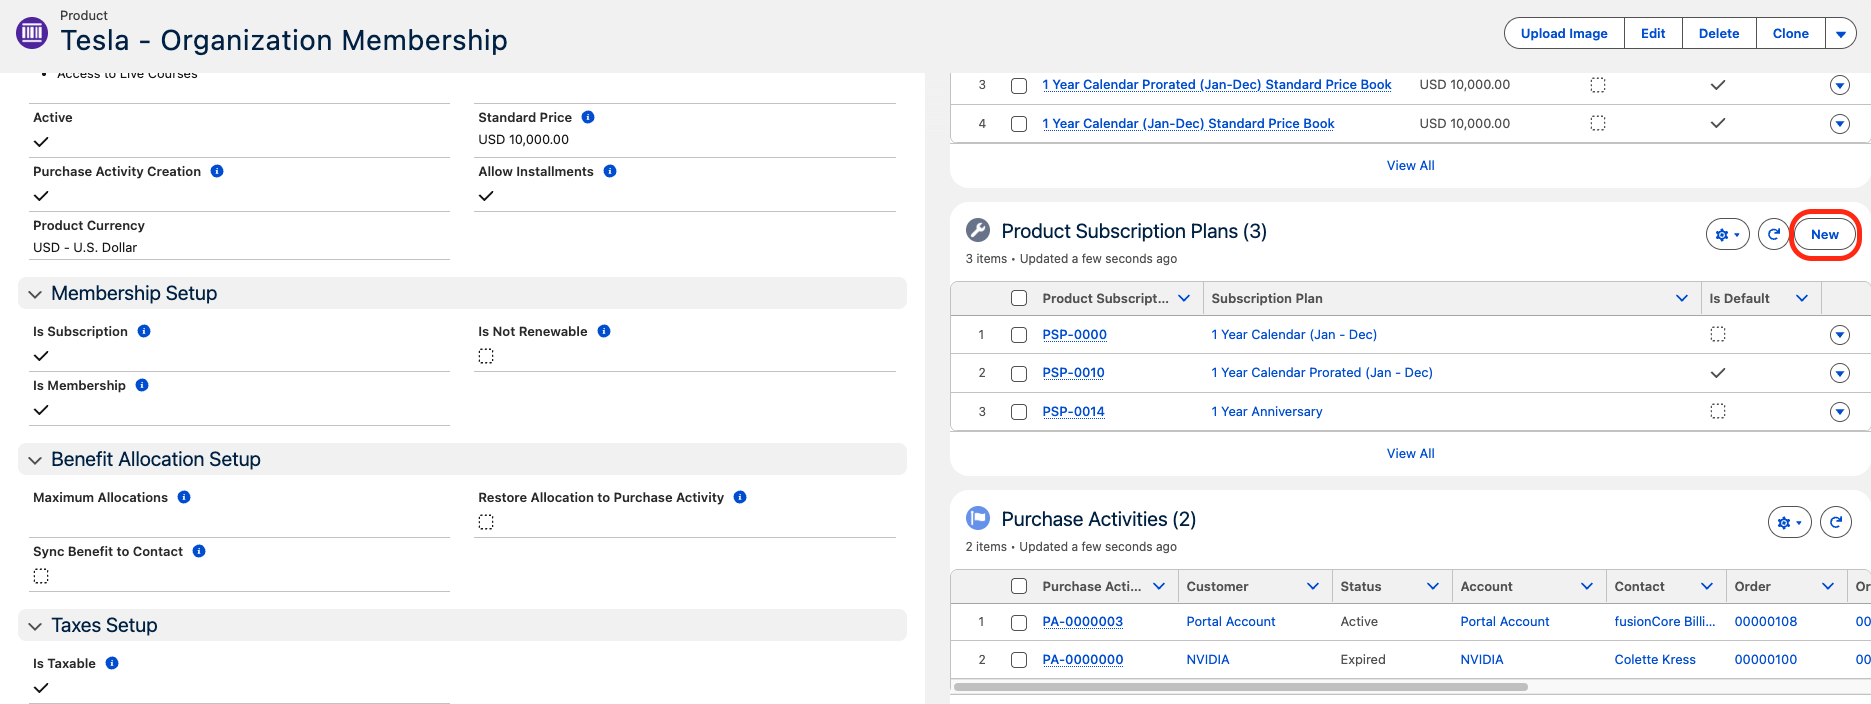Open PSP-0010 subscription plan record
The height and width of the screenshot is (704, 1871).
(1073, 373)
